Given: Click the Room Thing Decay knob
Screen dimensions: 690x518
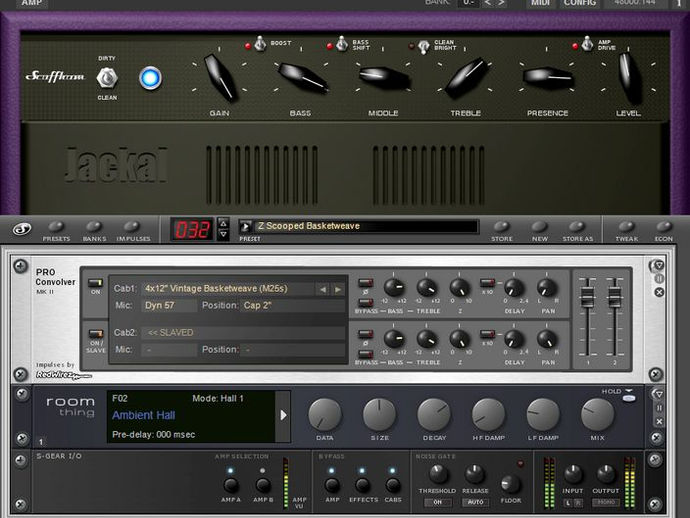Looking at the screenshot, I should (434, 415).
